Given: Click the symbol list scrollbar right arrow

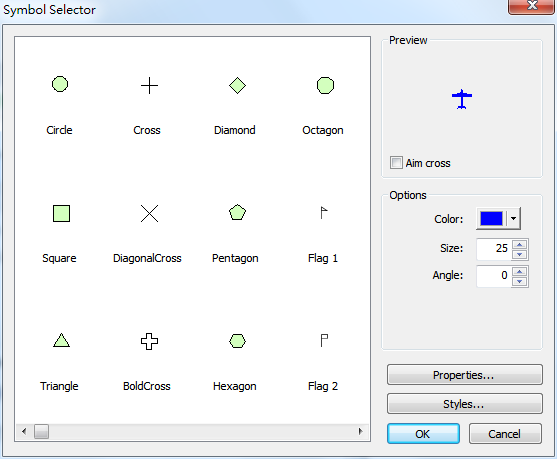Looking at the screenshot, I should coord(361,432).
